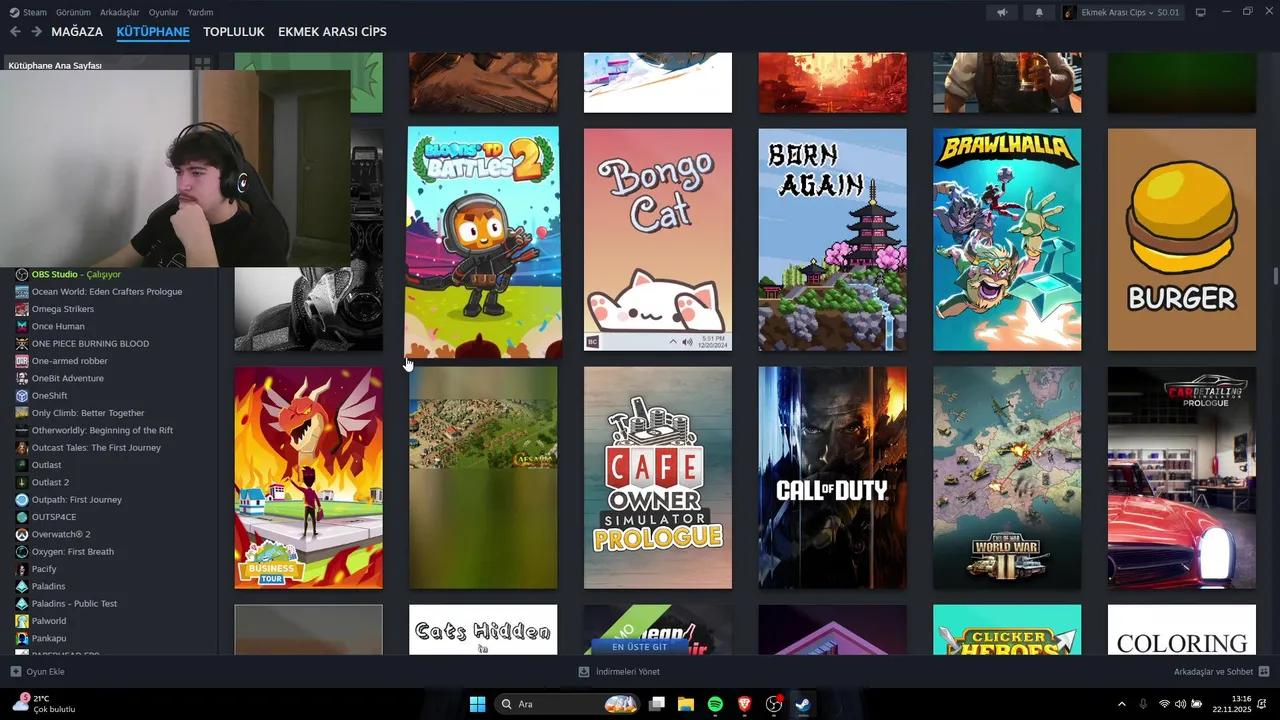Open the notifications bell icon
The width and height of the screenshot is (1280, 720).
click(1039, 12)
